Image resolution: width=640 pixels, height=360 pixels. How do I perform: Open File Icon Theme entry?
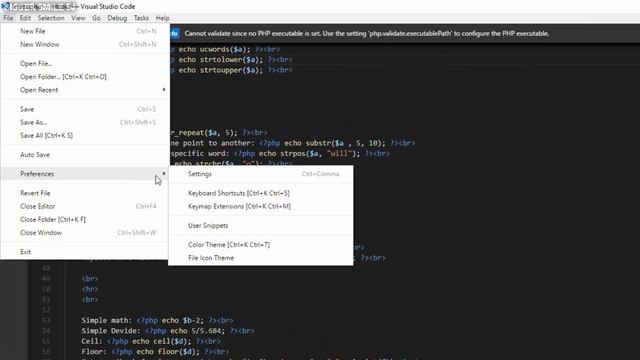(x=261, y=258)
